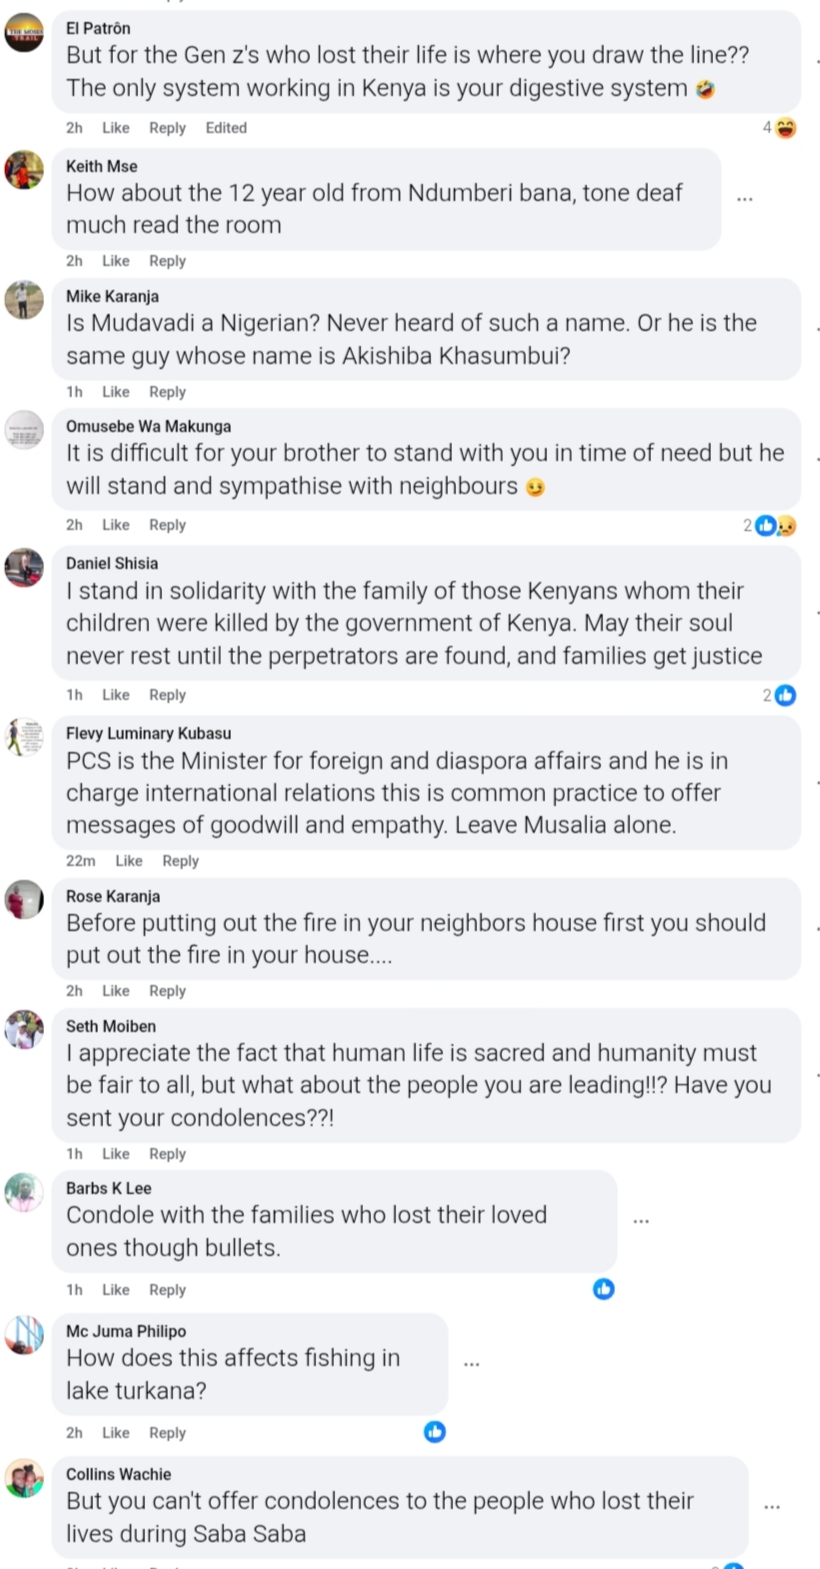Screen dimensions: 820x1569
Task: Open Collins Wachie's profile photo
Action: click(25, 1477)
